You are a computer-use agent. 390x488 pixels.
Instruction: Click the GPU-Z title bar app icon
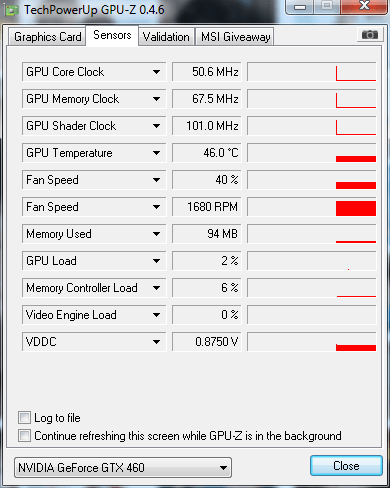coord(12,11)
